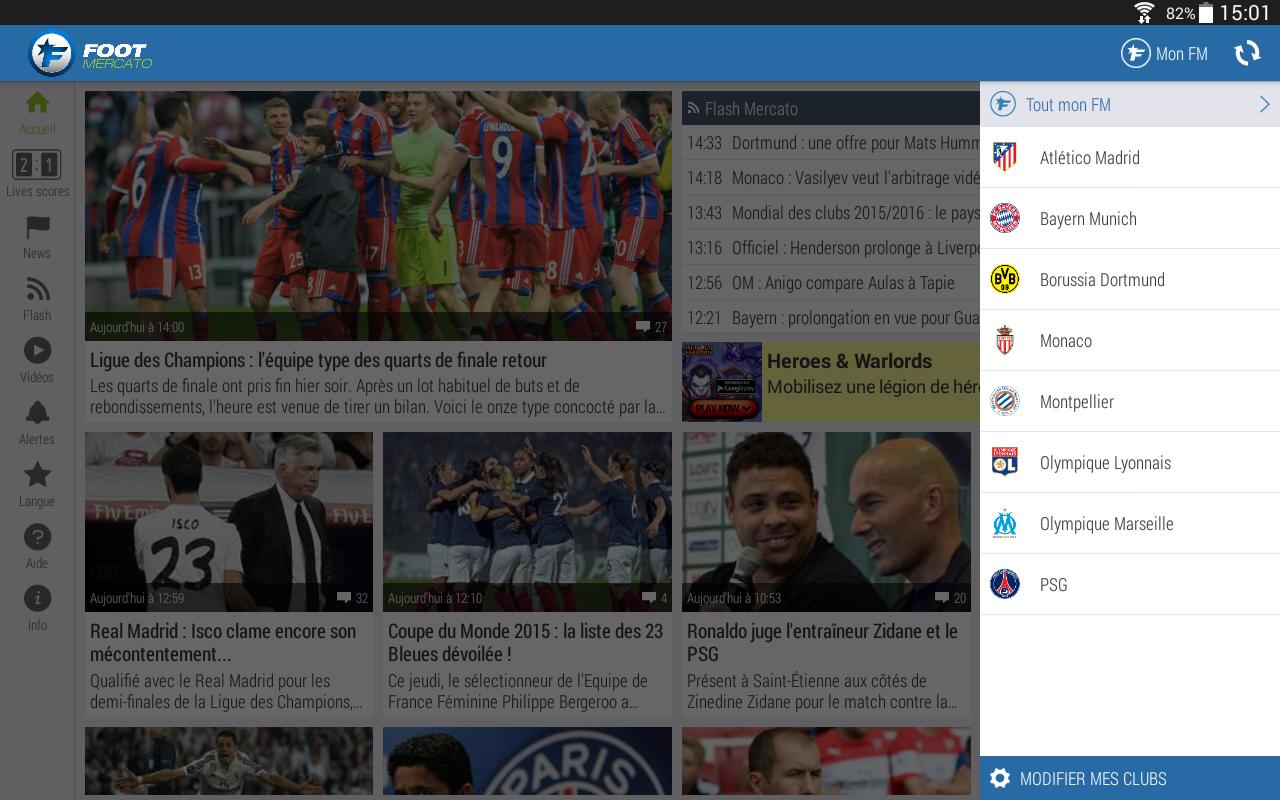Open the Flash RSS feed icon
The width and height of the screenshot is (1280, 800).
click(x=37, y=289)
